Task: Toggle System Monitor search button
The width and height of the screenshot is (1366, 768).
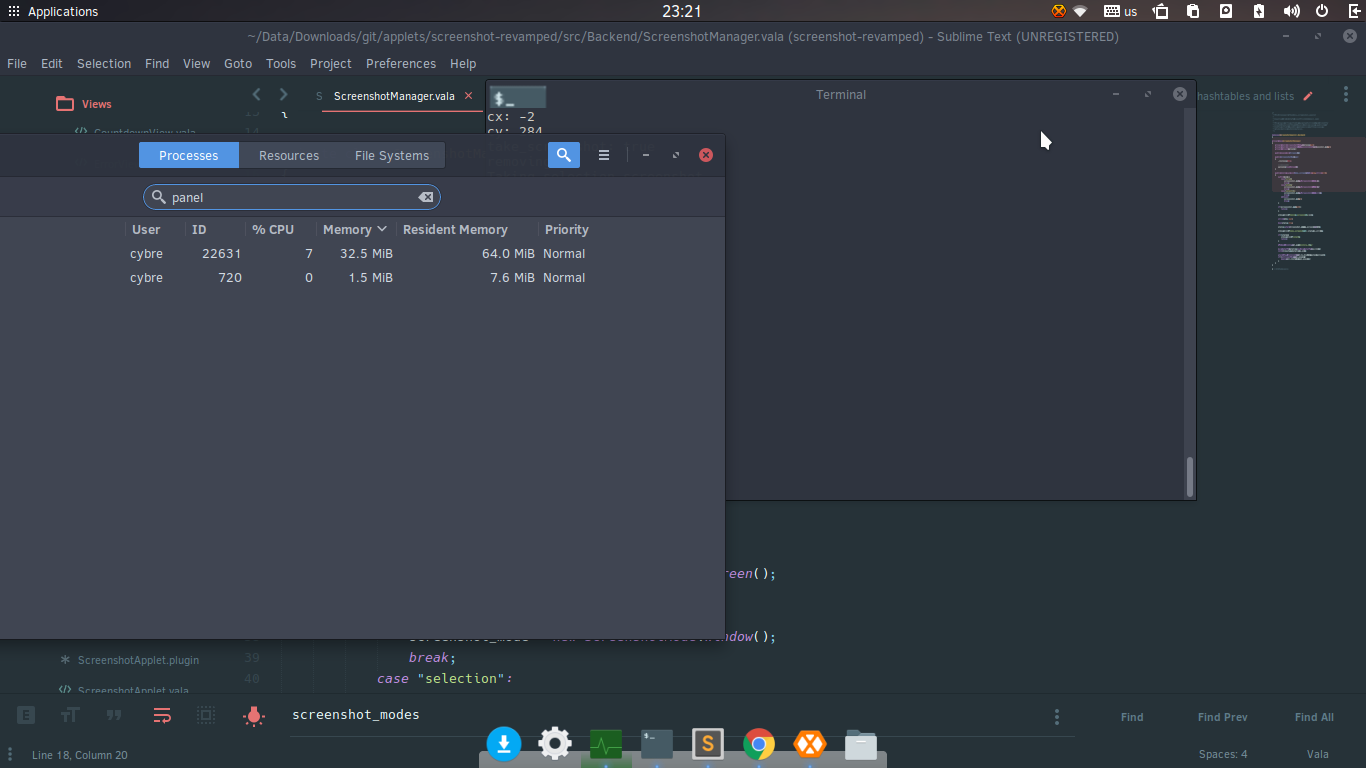Action: (564, 155)
